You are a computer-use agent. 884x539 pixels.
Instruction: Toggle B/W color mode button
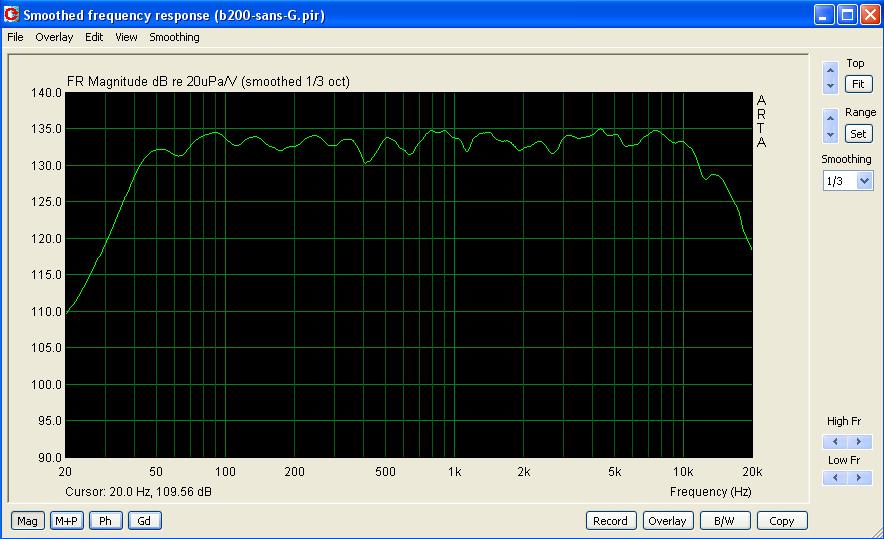724,520
